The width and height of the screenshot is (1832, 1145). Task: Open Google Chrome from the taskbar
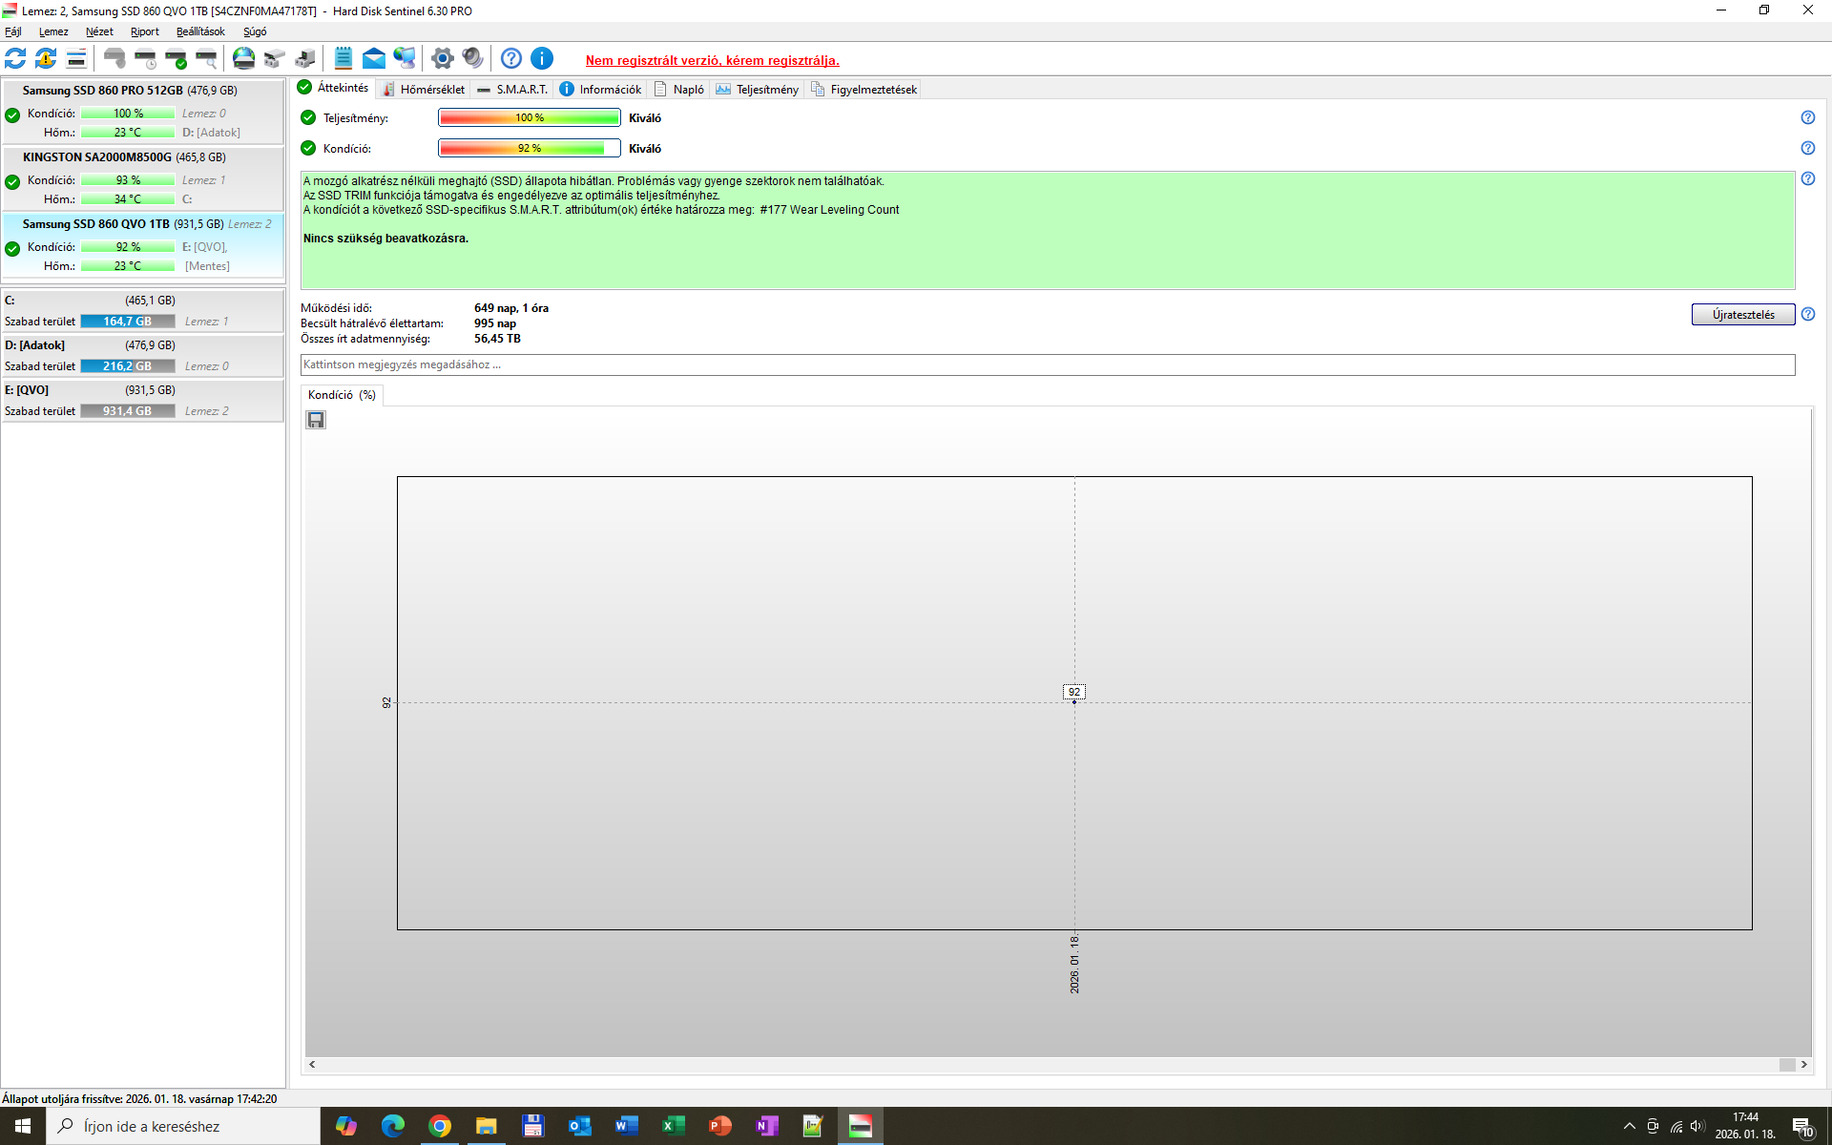pos(439,1126)
